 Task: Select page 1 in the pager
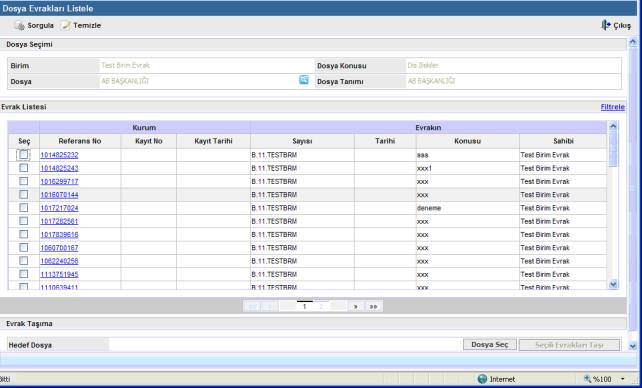click(304, 306)
